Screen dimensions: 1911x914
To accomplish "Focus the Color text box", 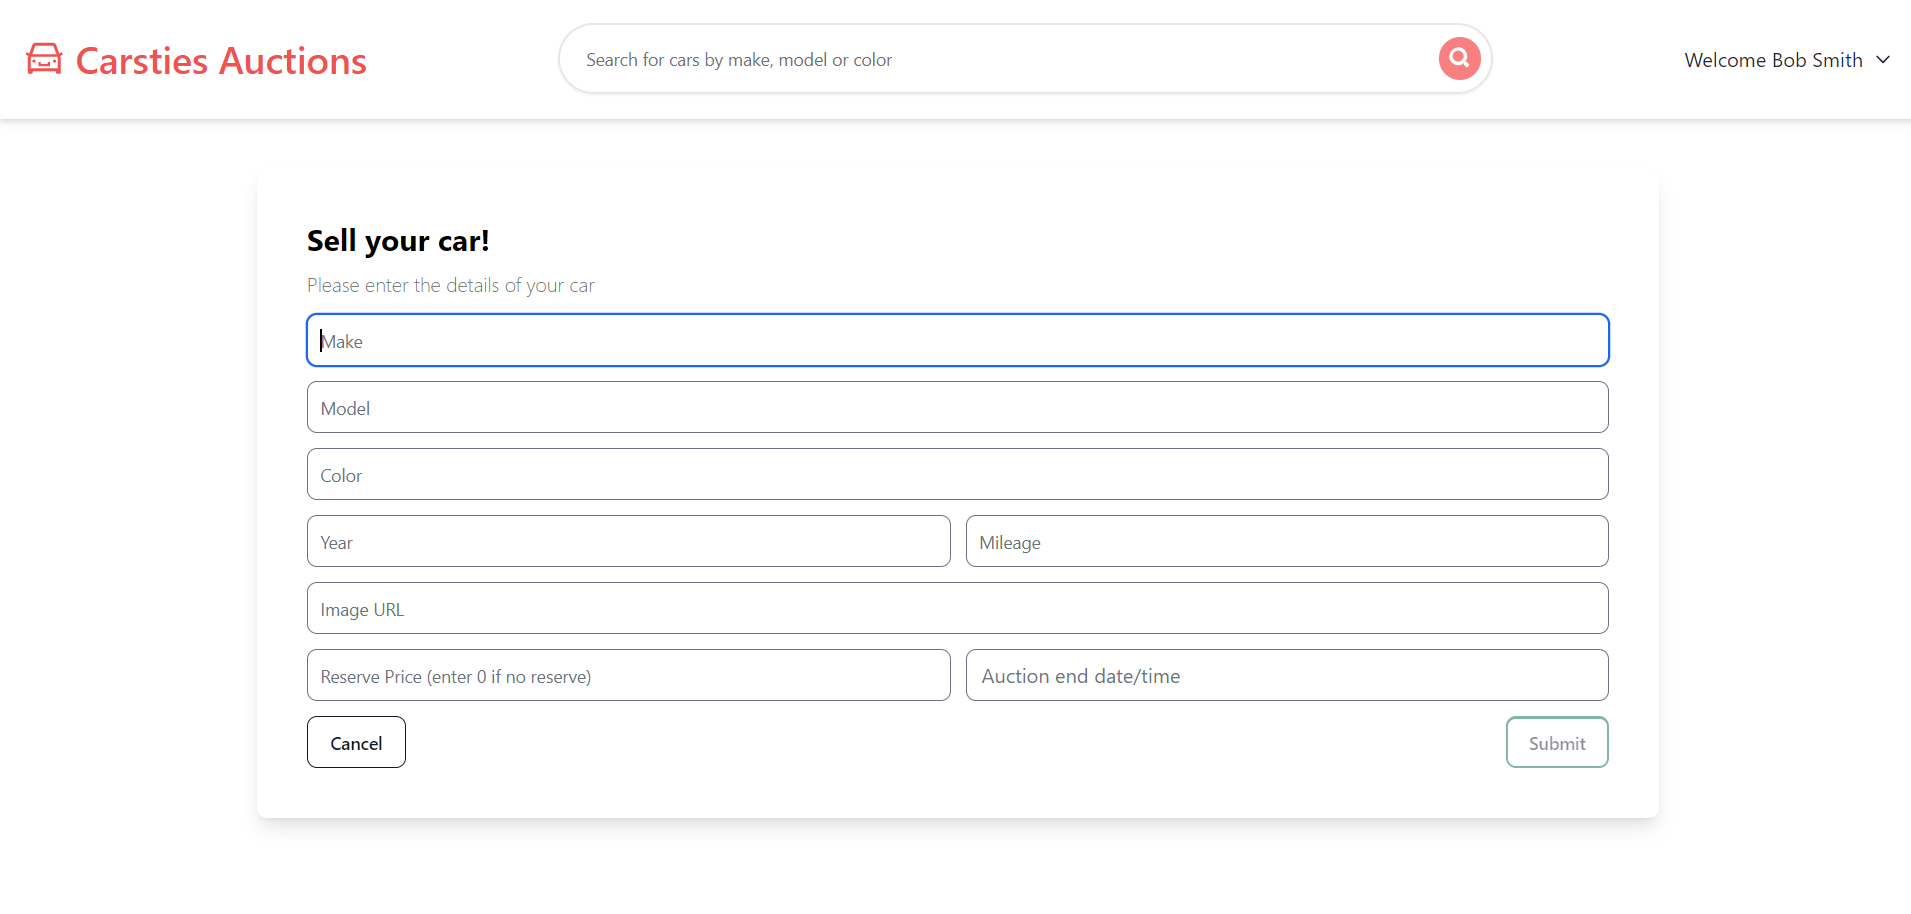I will [957, 475].
